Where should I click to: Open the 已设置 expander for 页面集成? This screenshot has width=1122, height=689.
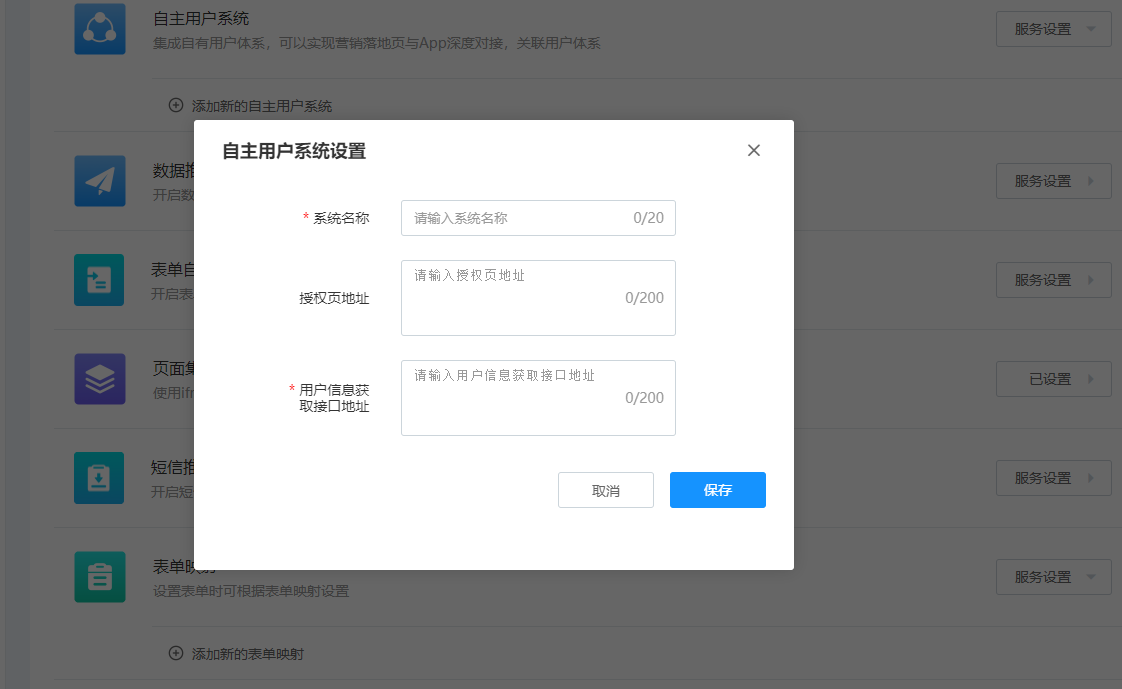[x=1053, y=379]
